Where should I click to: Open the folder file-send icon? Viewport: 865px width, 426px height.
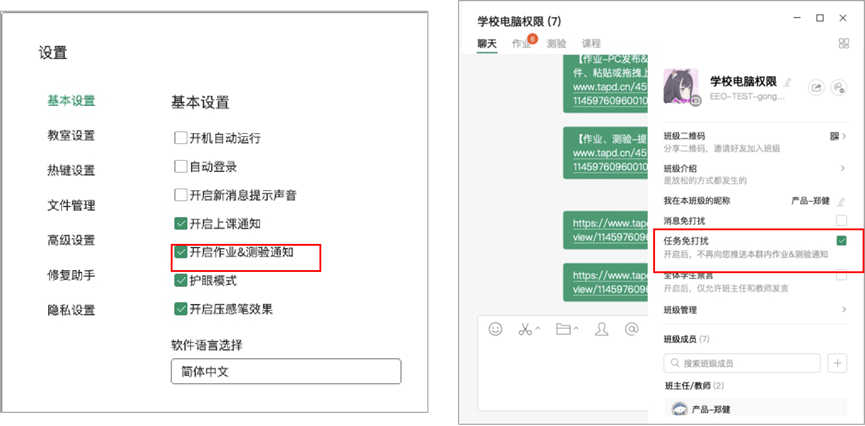pyautogui.click(x=563, y=329)
